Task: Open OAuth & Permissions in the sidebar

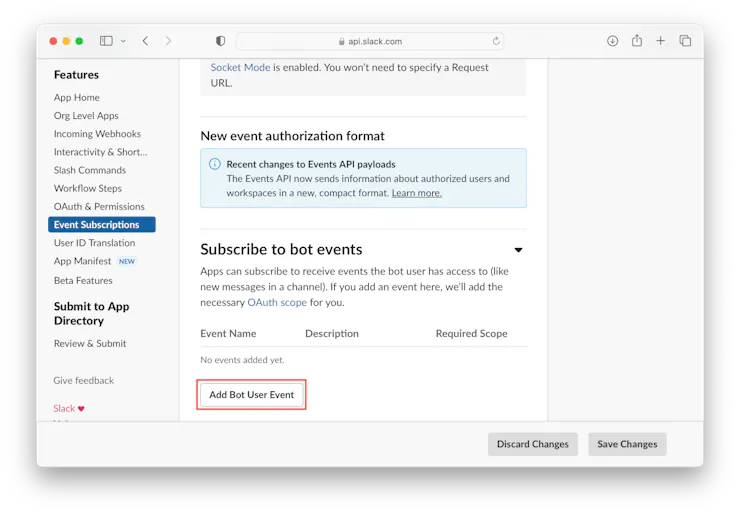Action: [99, 206]
